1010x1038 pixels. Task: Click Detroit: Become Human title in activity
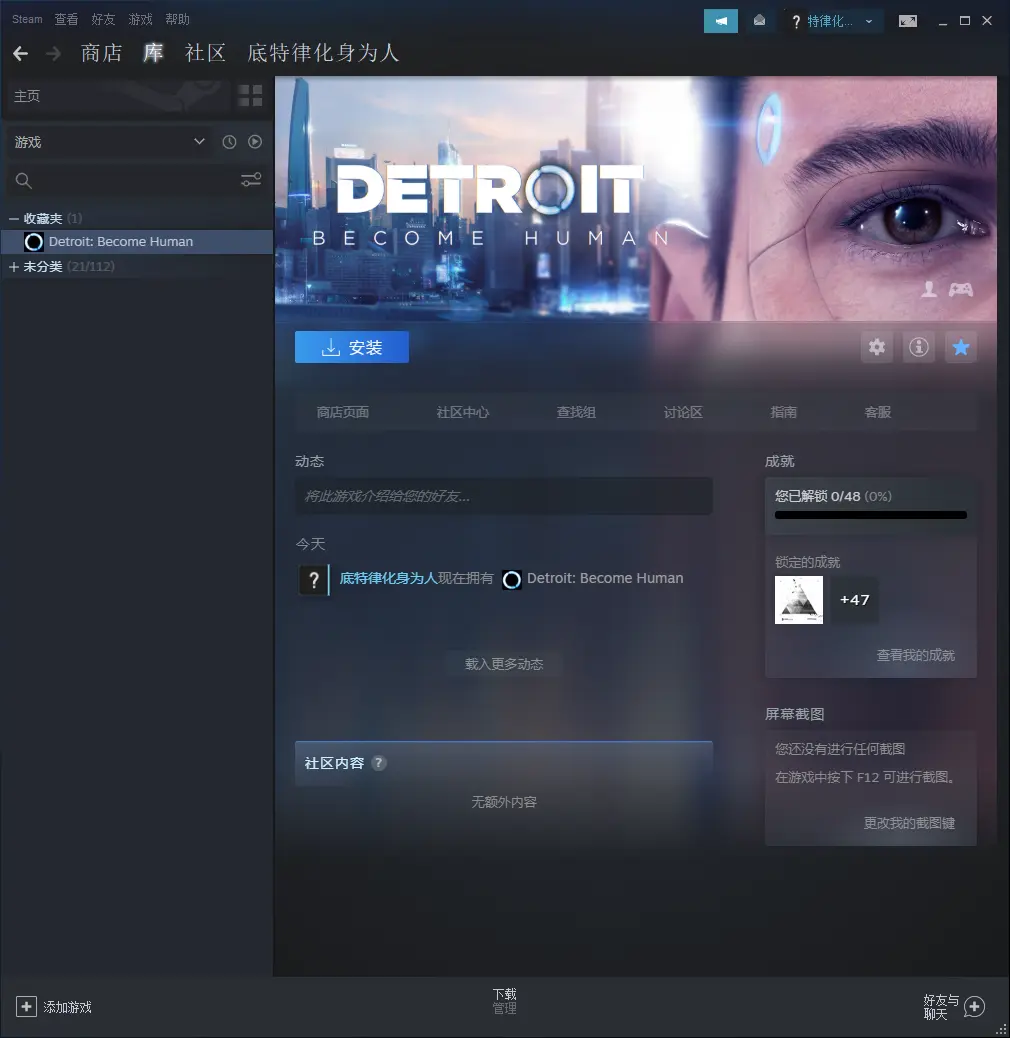[x=605, y=578]
